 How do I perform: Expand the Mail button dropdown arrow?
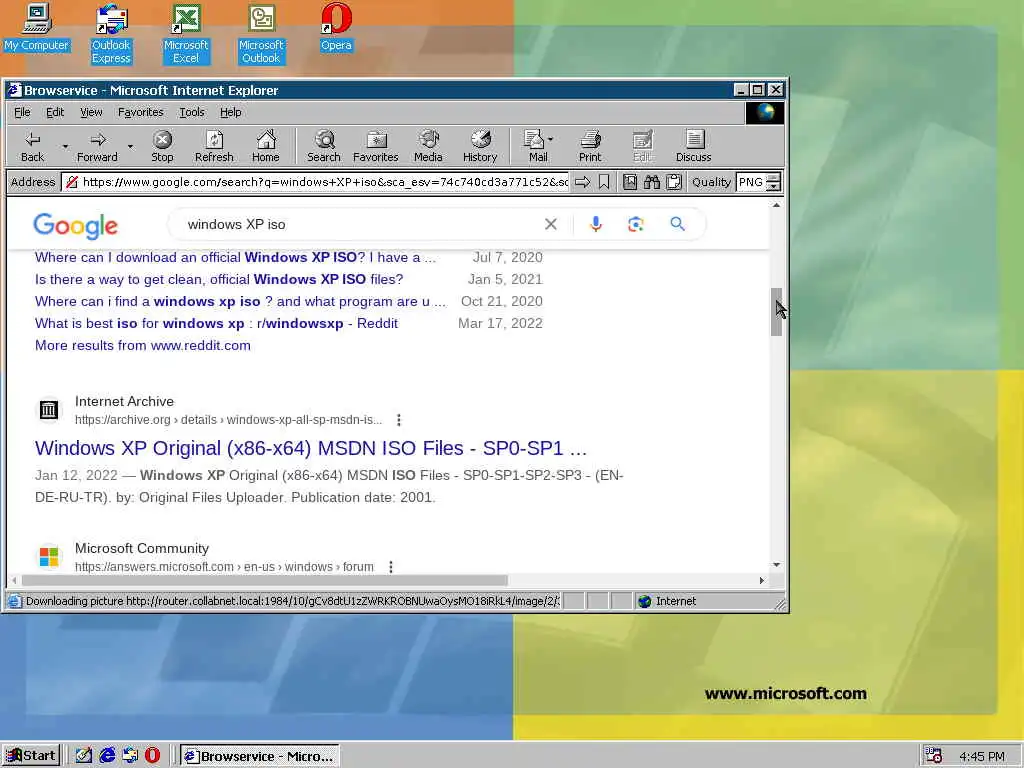551,139
